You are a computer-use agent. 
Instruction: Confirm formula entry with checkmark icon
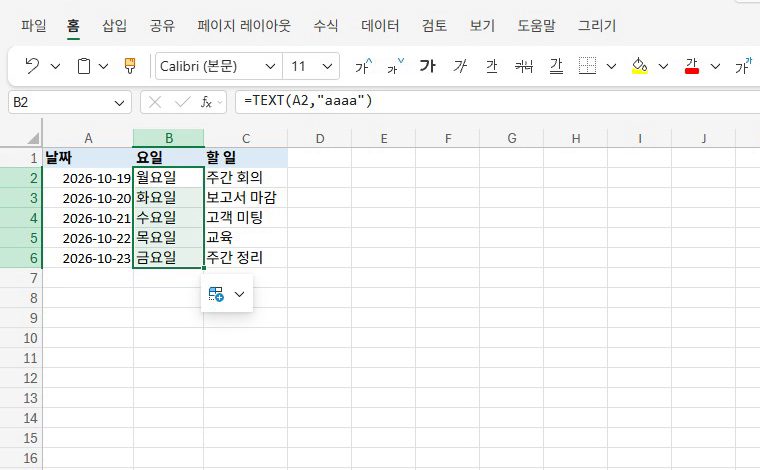pos(183,102)
